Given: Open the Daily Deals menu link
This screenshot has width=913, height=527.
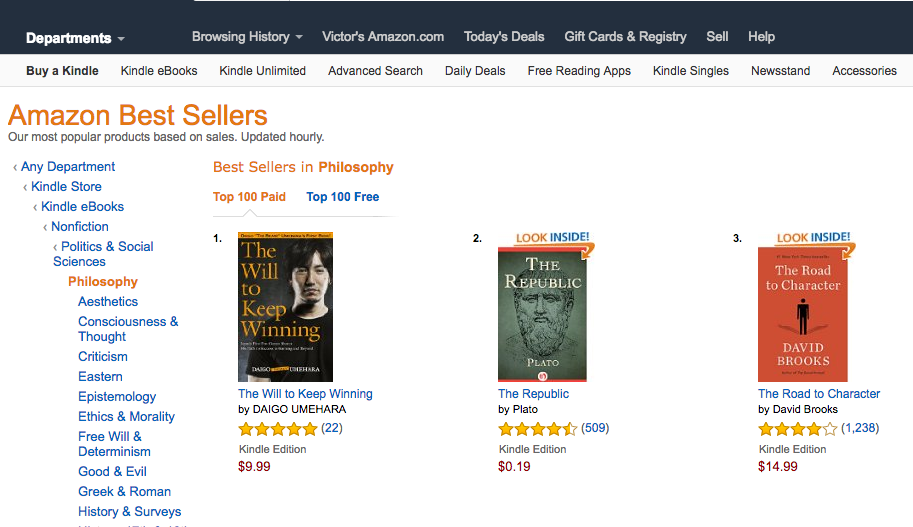Looking at the screenshot, I should [475, 71].
